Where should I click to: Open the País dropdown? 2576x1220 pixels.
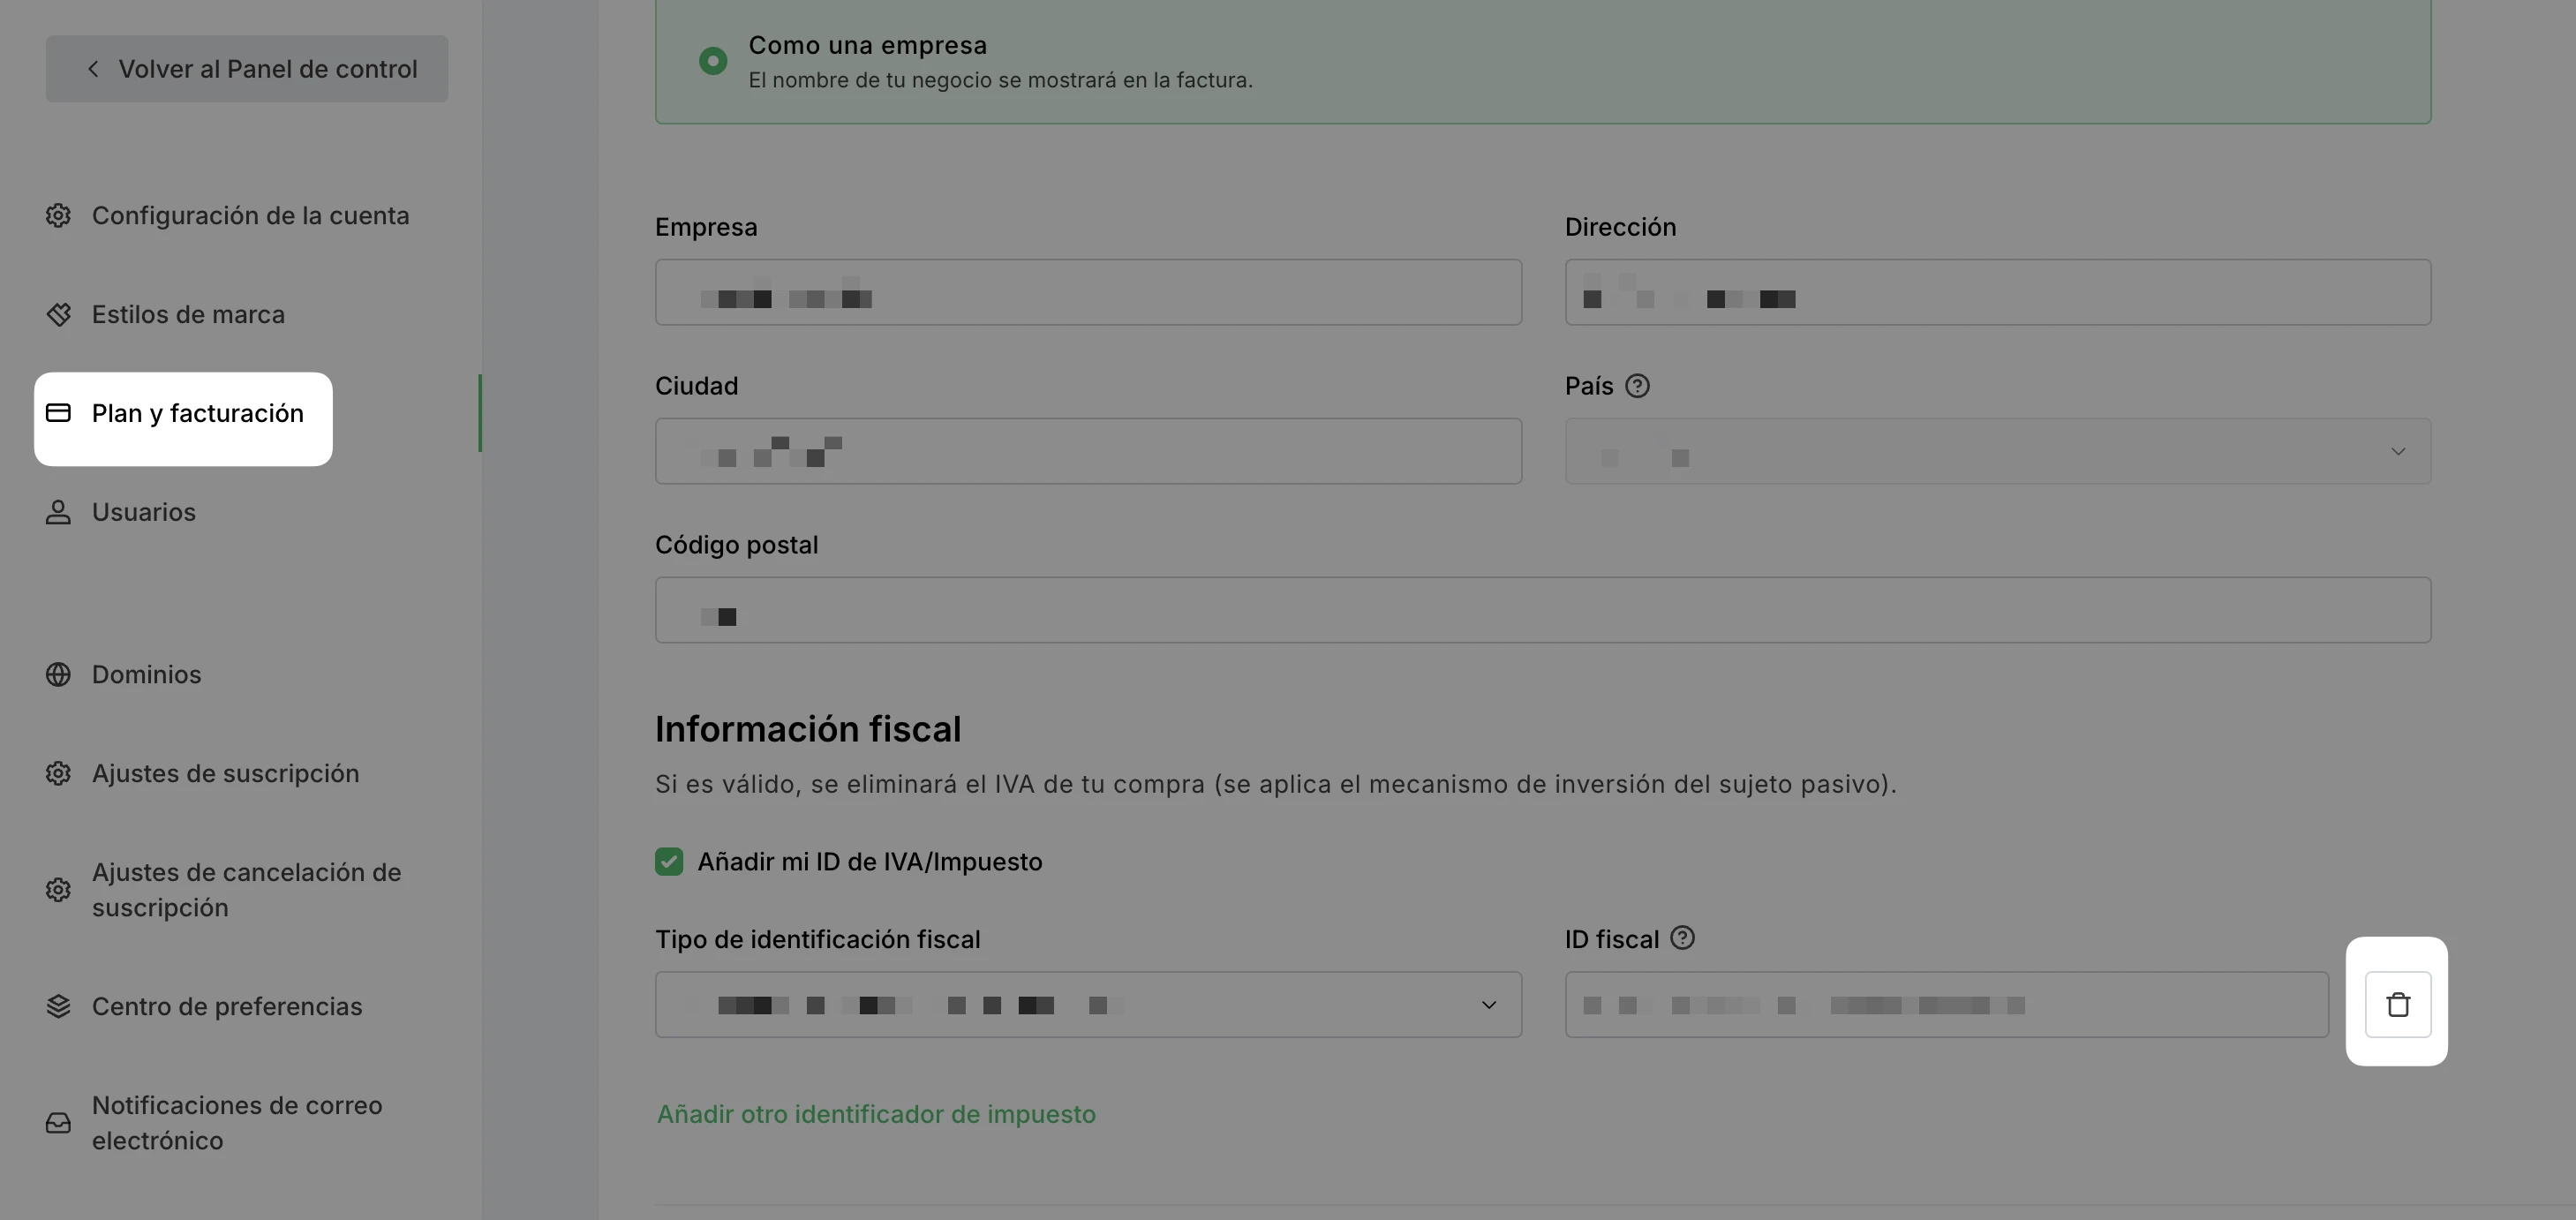click(x=1997, y=452)
